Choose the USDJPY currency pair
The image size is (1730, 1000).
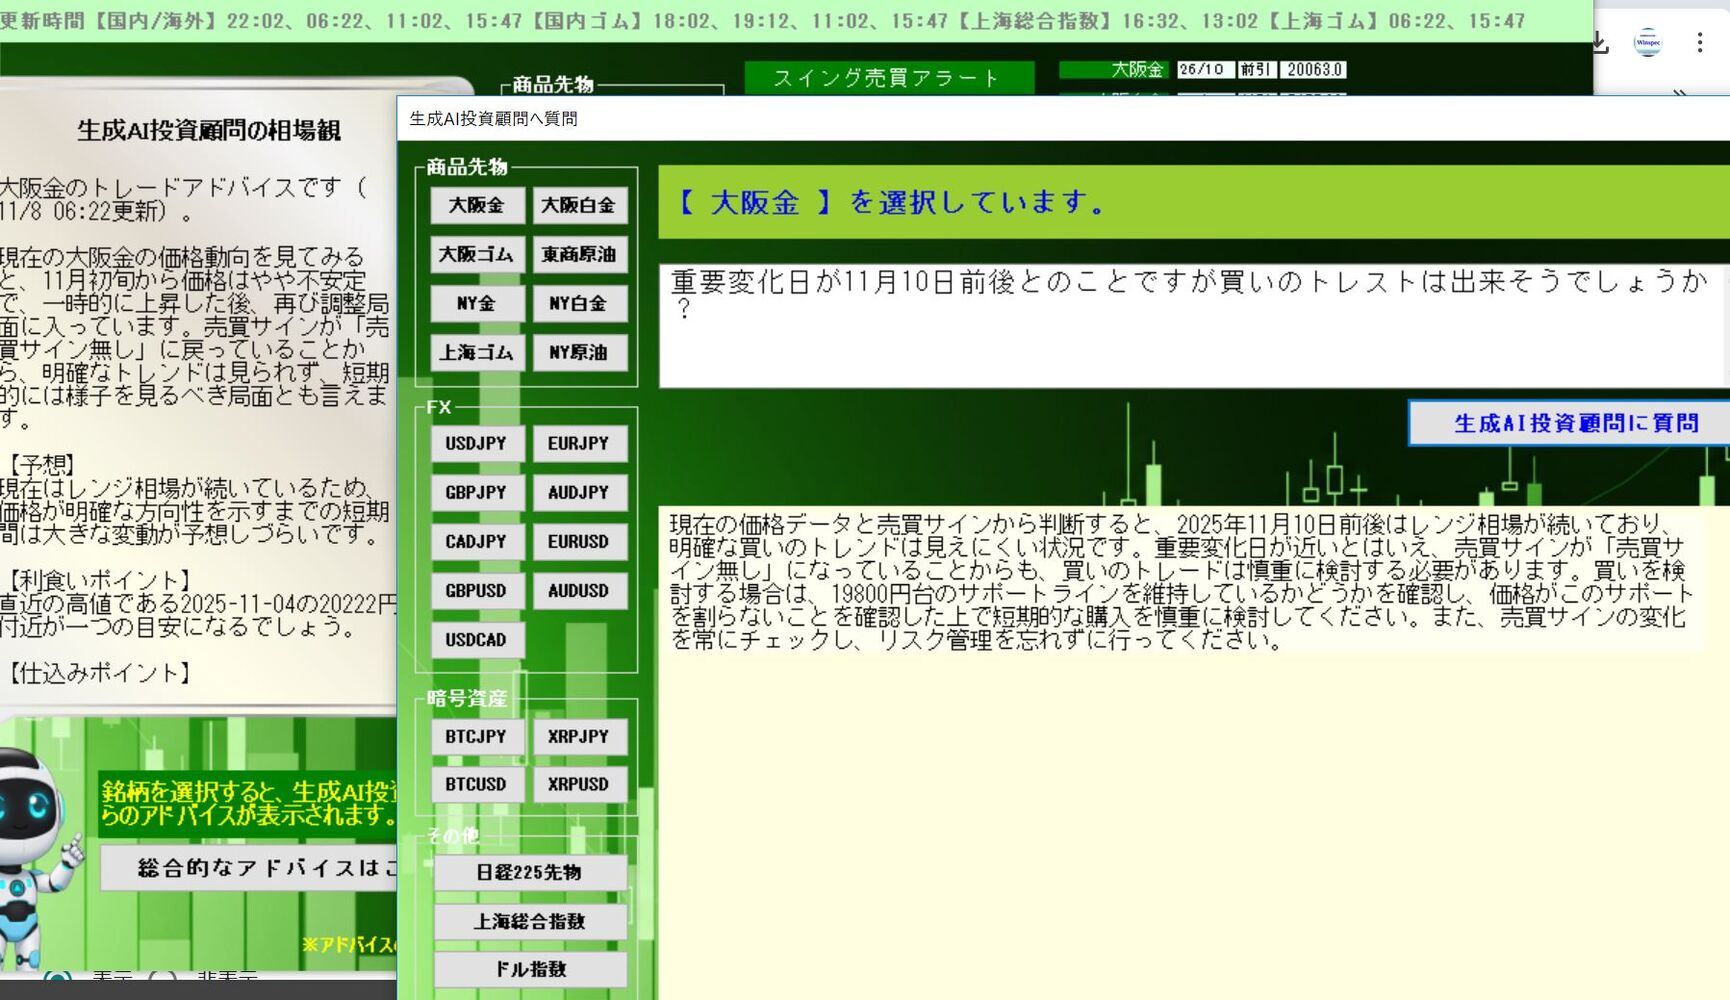477,443
